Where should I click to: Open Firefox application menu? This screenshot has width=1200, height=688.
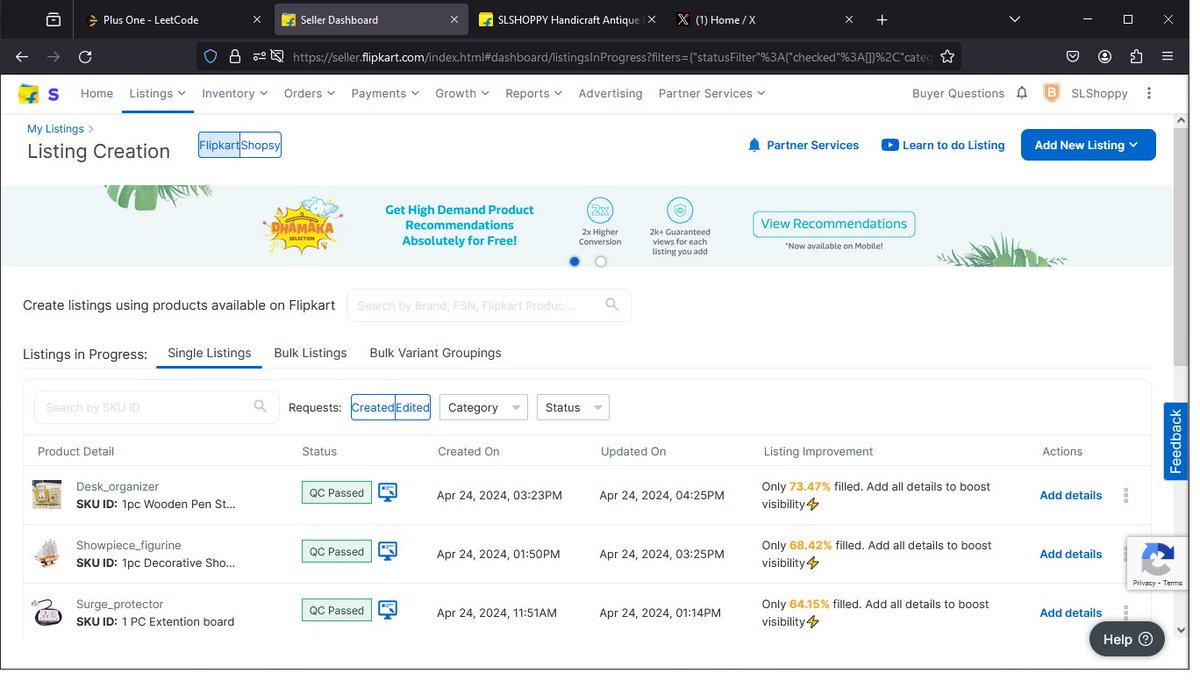pos(1168,57)
